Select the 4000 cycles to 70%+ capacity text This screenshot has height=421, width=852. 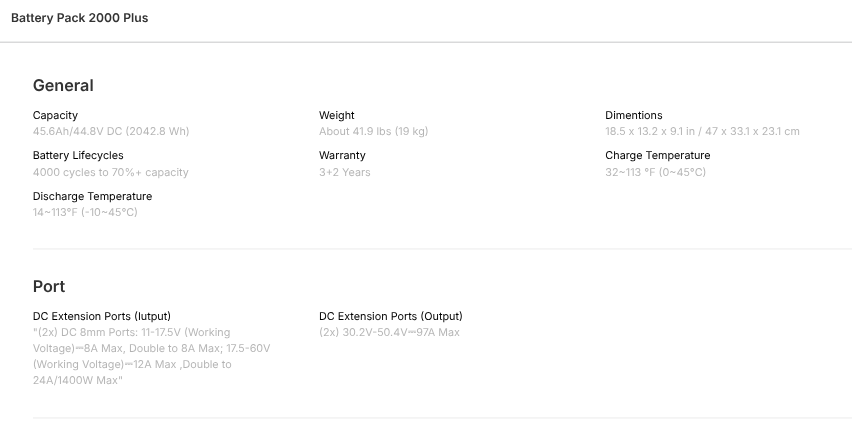point(110,172)
